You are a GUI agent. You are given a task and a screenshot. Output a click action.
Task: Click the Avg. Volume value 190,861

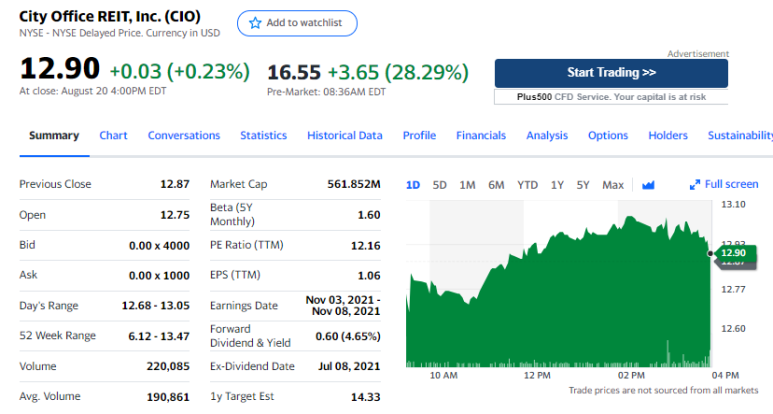click(x=168, y=397)
